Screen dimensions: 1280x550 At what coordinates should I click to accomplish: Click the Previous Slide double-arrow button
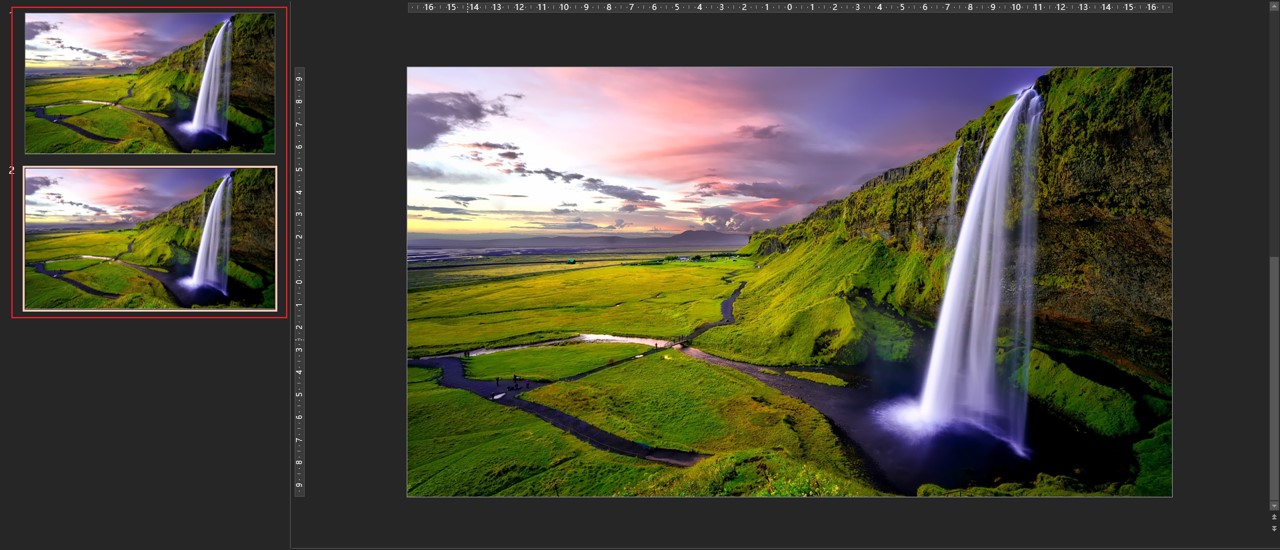coord(1273,518)
